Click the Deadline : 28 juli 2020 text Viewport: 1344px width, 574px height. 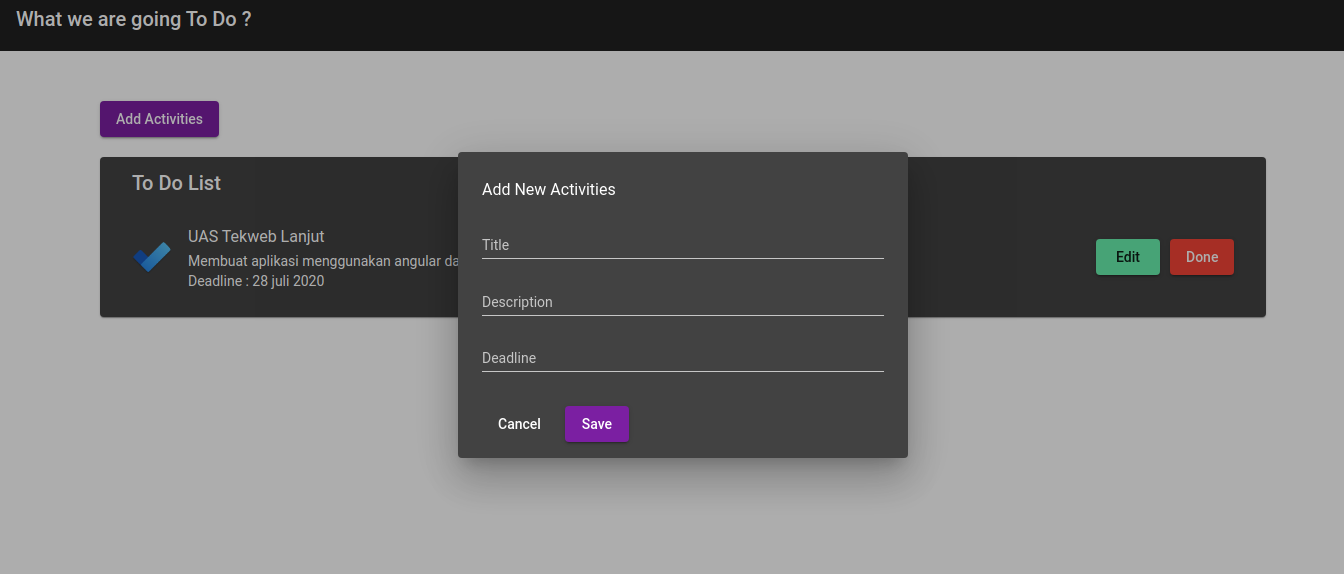[x=256, y=281]
